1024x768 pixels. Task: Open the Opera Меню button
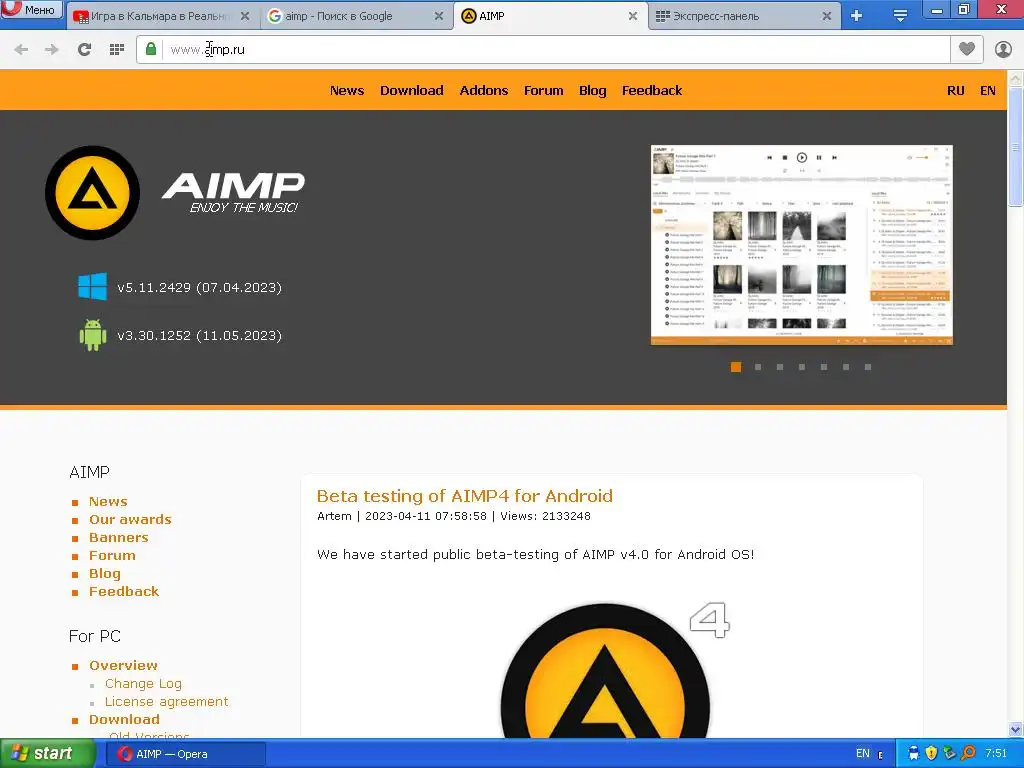pyautogui.click(x=31, y=10)
